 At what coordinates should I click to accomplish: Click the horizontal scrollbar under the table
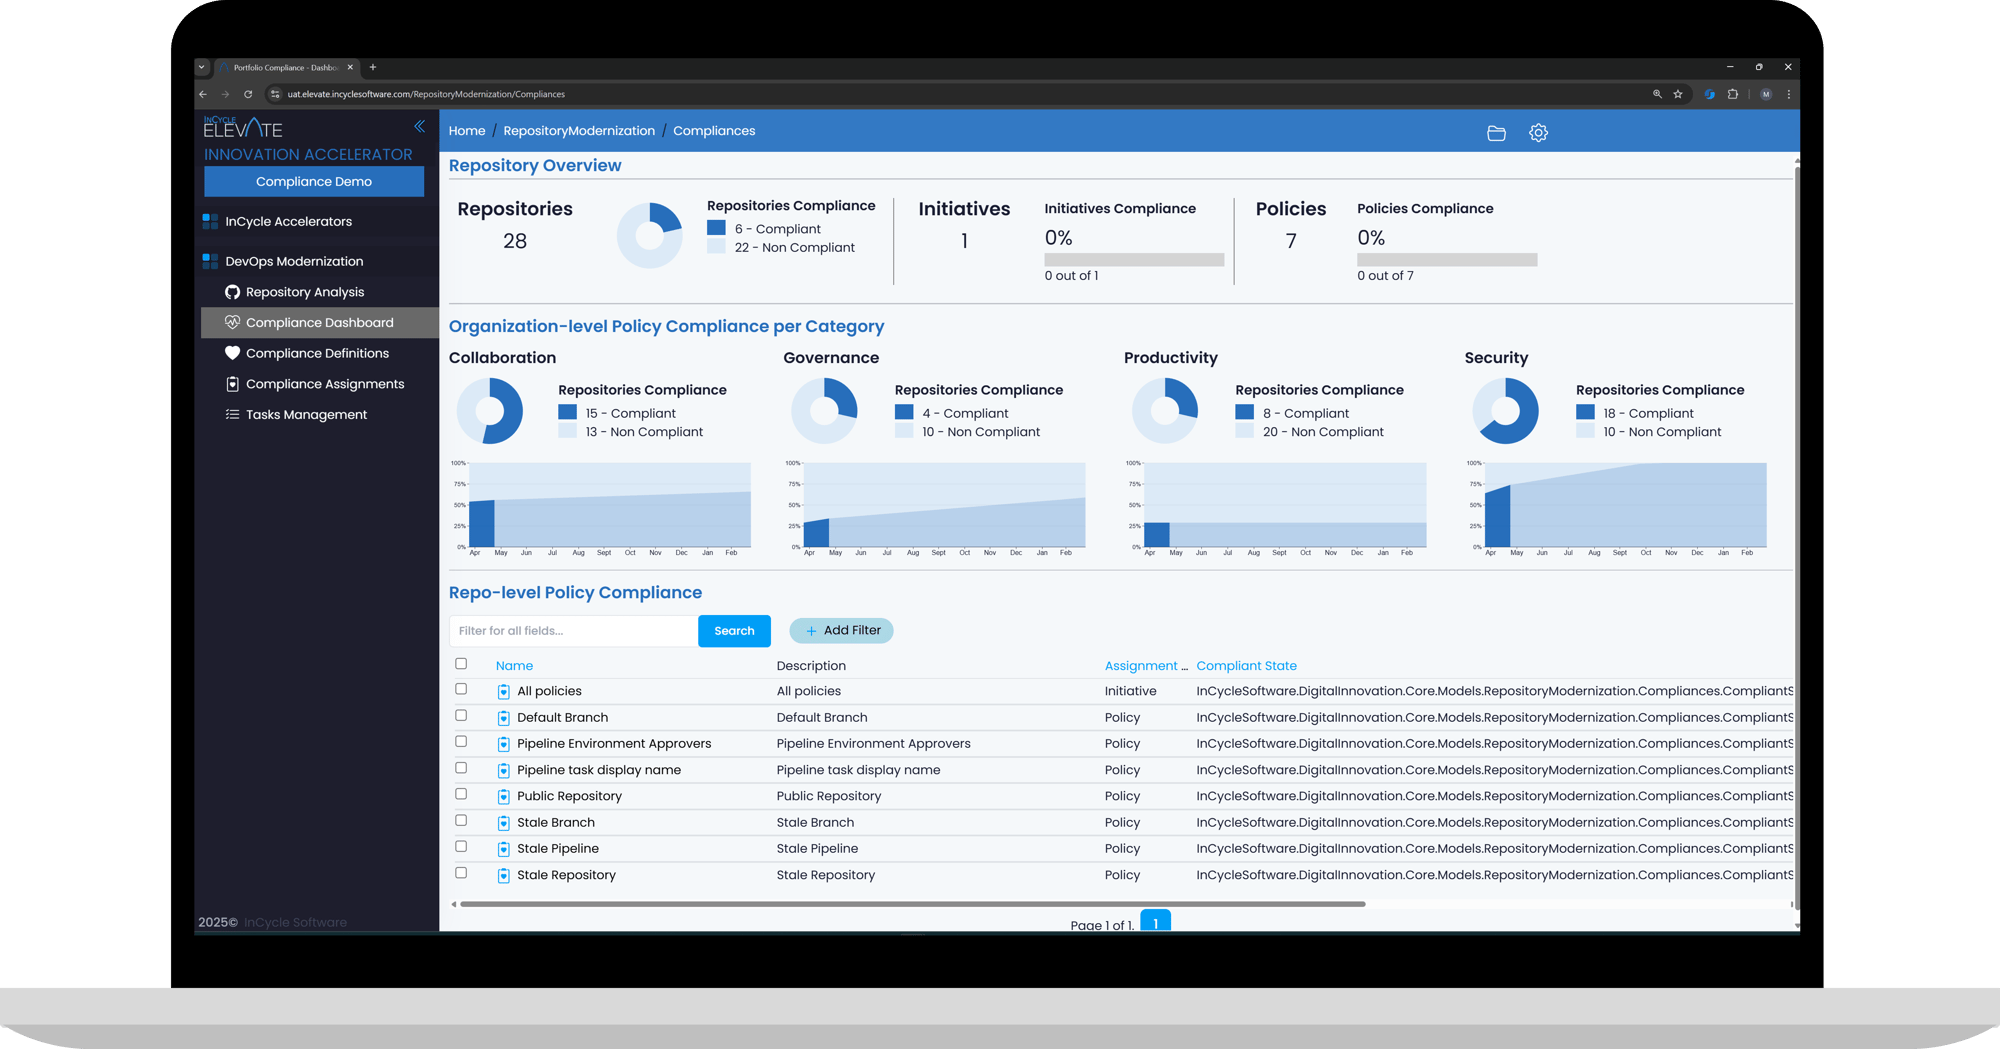pyautogui.click(x=912, y=904)
